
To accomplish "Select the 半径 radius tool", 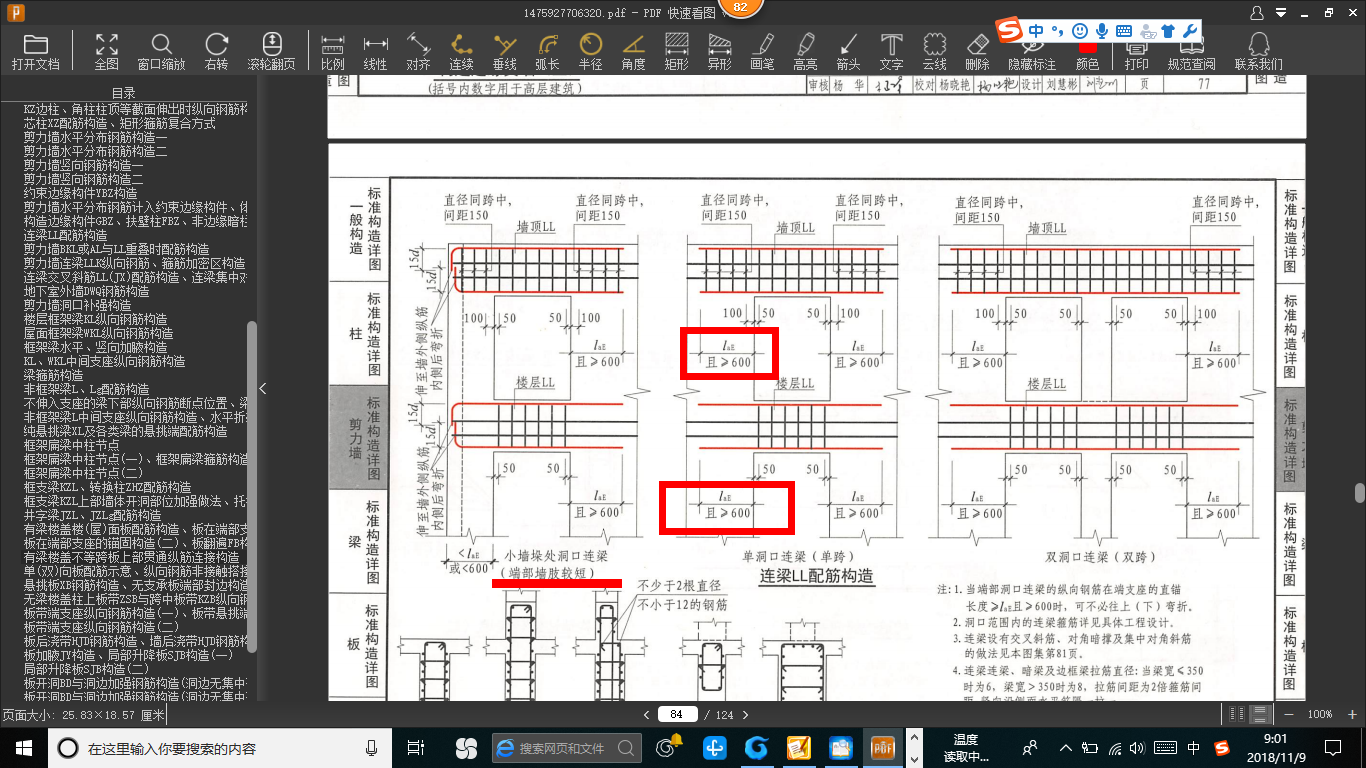I will (x=591, y=51).
